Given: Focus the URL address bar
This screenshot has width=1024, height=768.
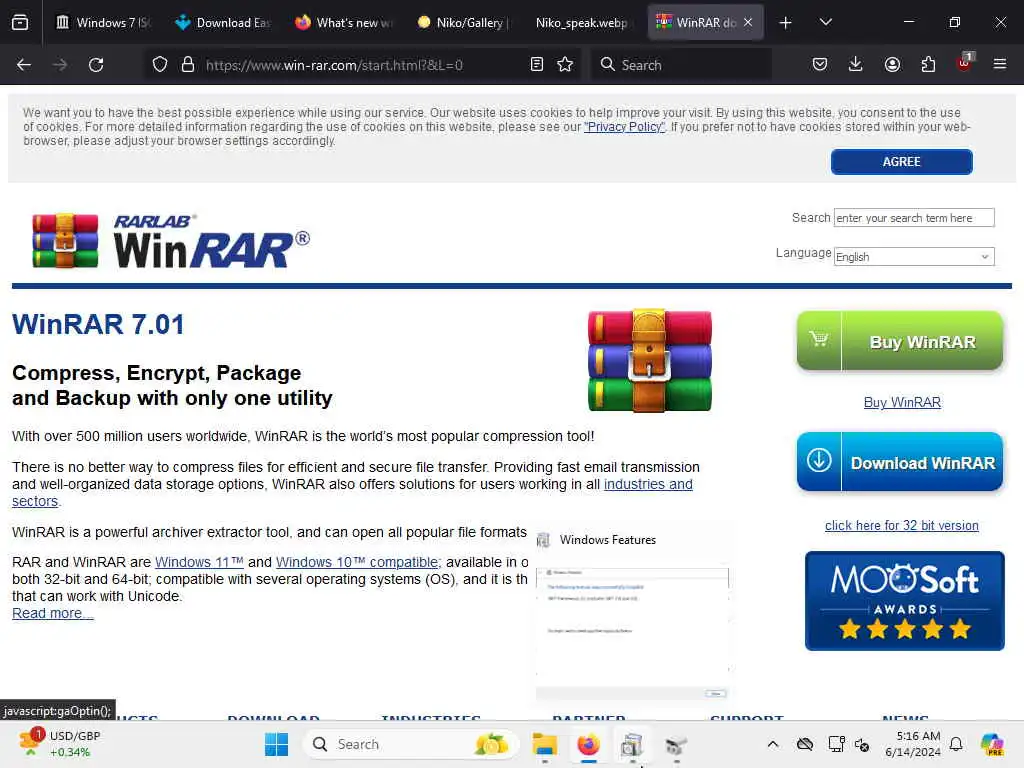Looking at the screenshot, I should [362, 65].
